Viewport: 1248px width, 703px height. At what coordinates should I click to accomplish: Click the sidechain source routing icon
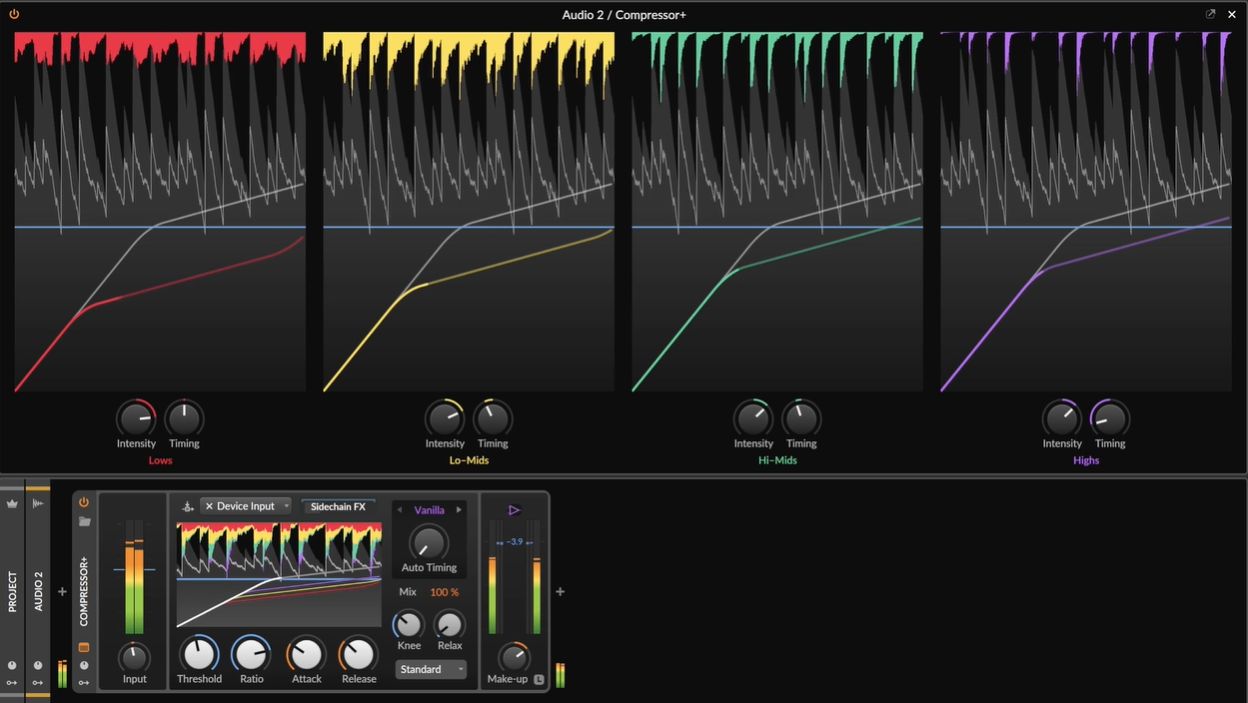pyautogui.click(x=187, y=507)
